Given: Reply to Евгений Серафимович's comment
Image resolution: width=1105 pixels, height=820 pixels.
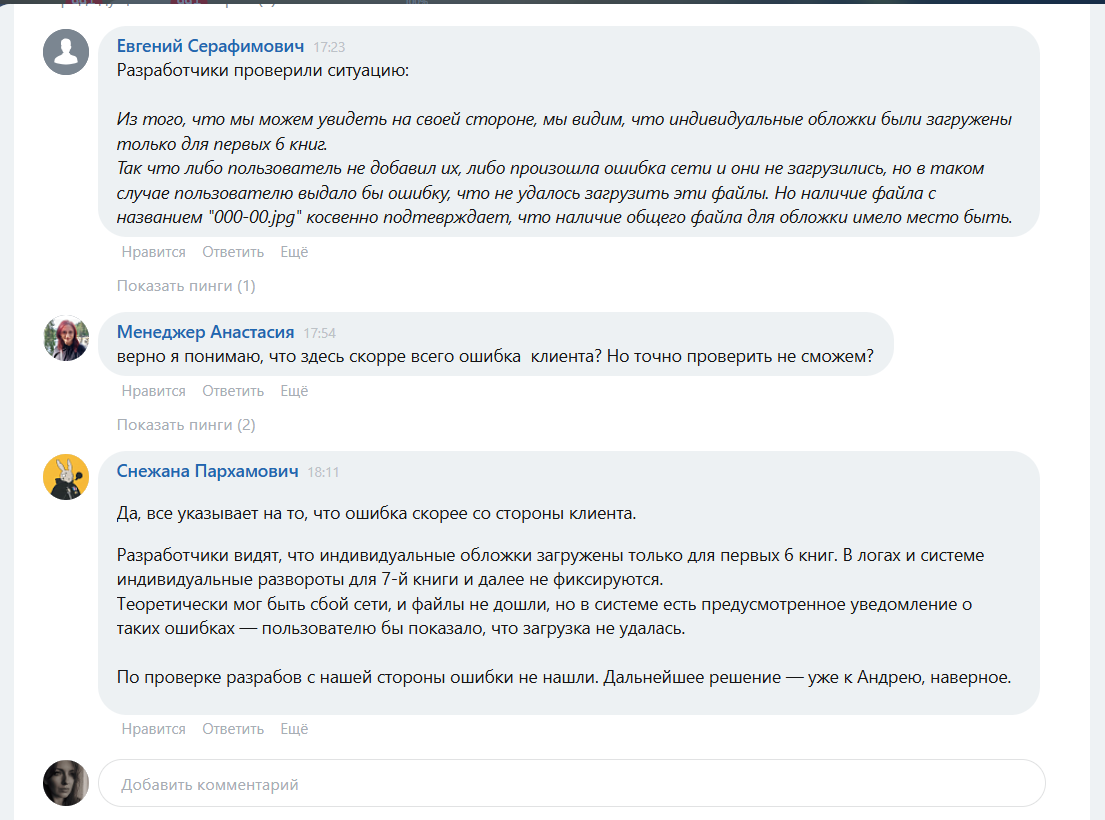Looking at the screenshot, I should (233, 252).
